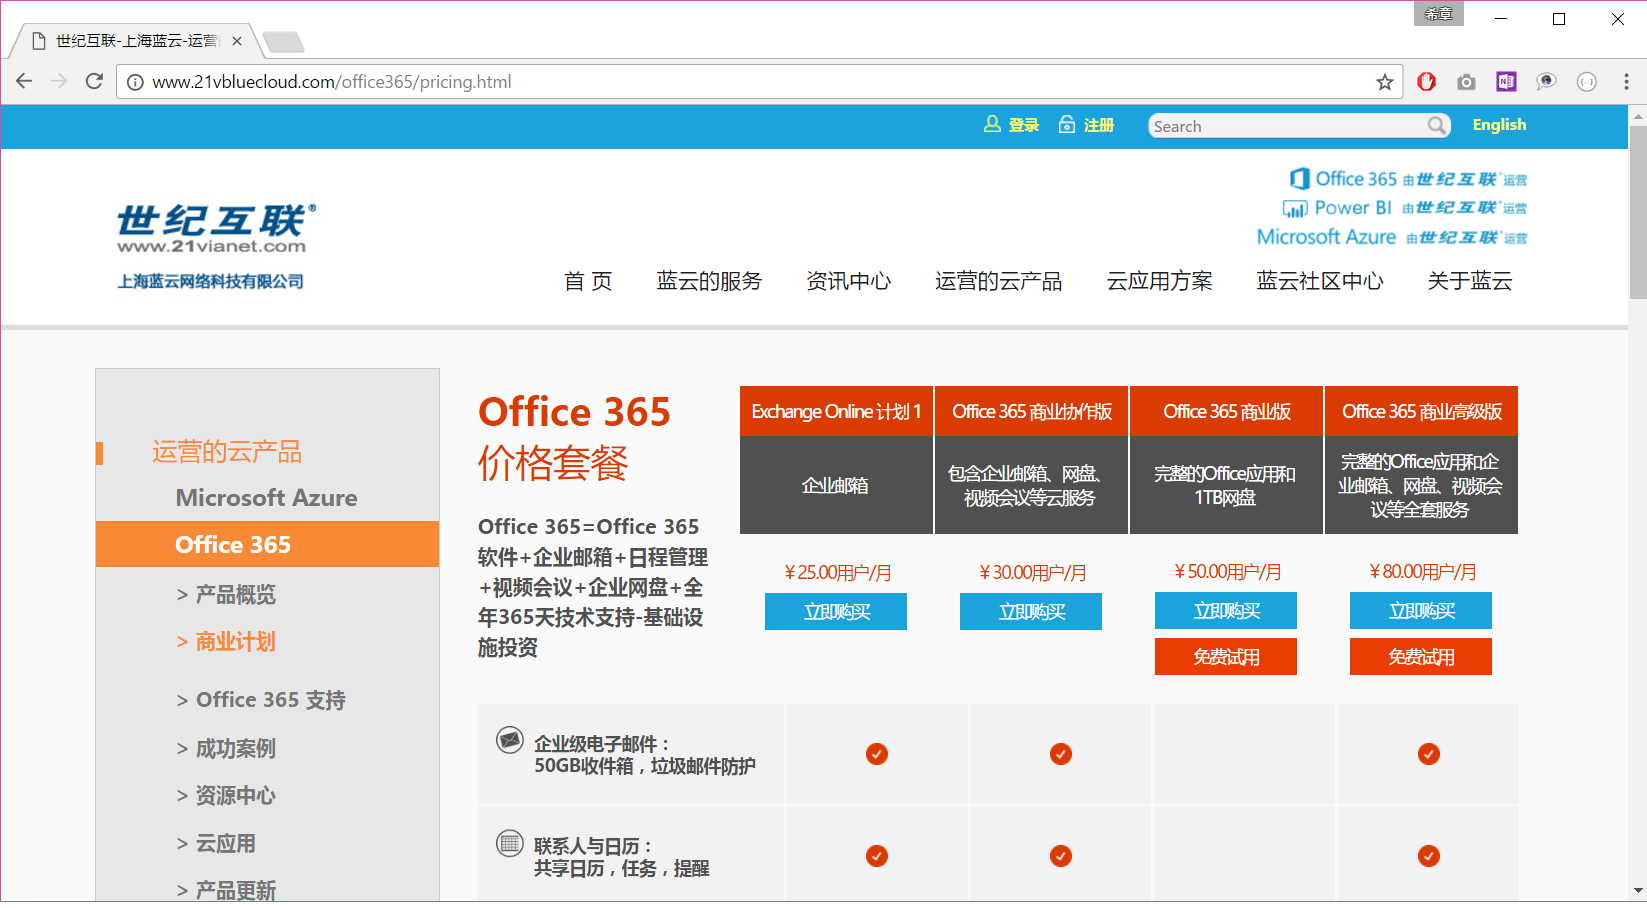
Task: Click 免费试用 for Office 365 商业版
Action: click(x=1225, y=657)
